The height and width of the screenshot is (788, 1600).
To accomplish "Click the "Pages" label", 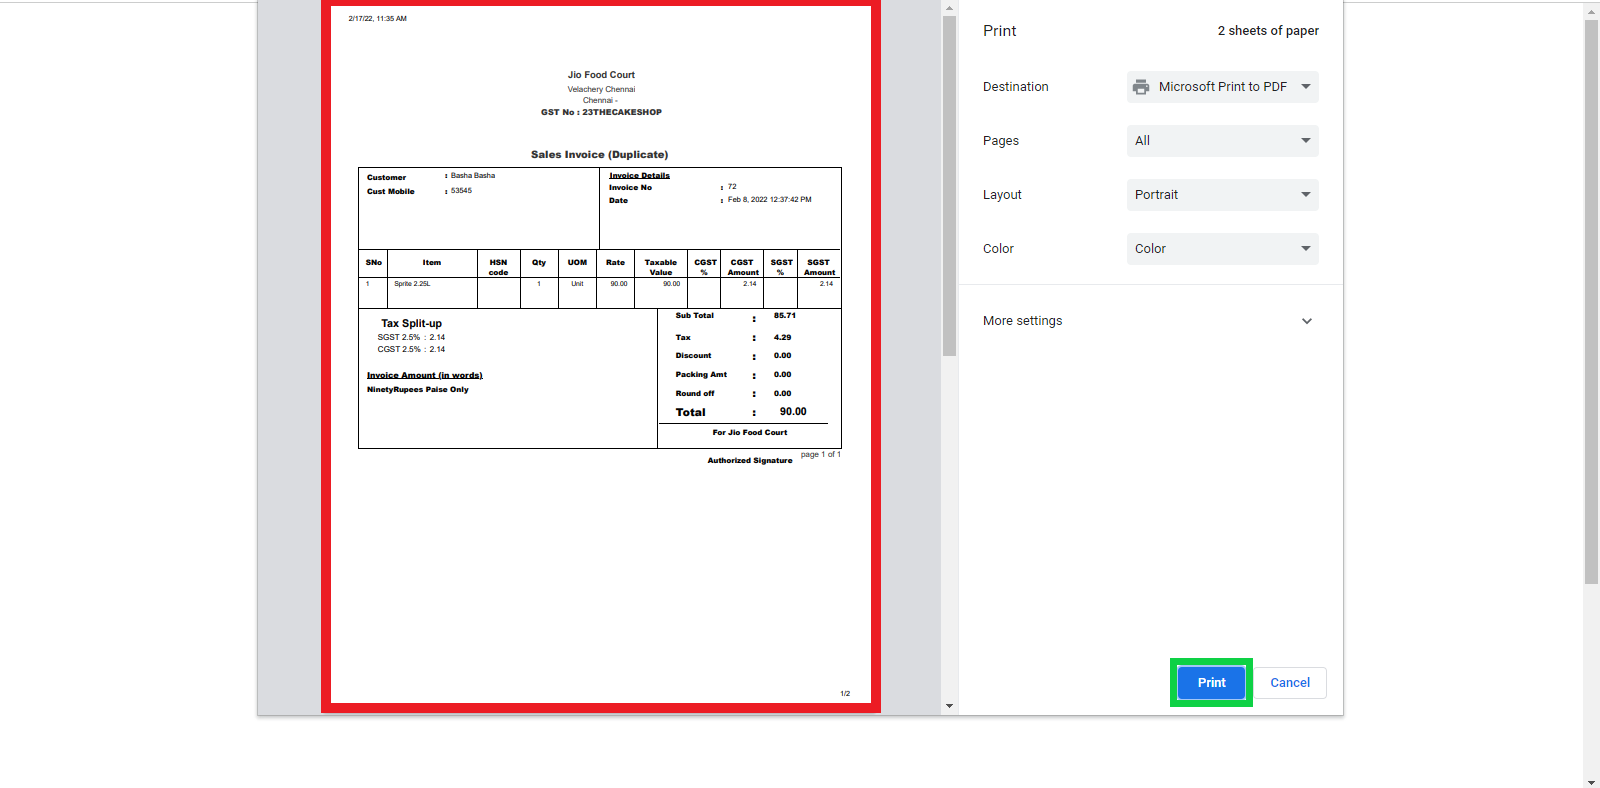I will coord(1001,141).
